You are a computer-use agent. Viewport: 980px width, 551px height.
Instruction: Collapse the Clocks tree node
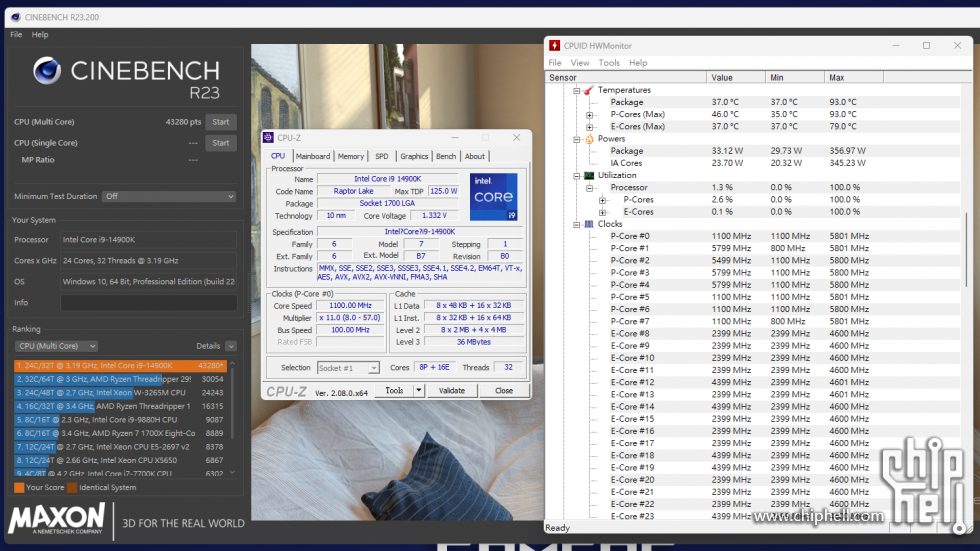[577, 224]
